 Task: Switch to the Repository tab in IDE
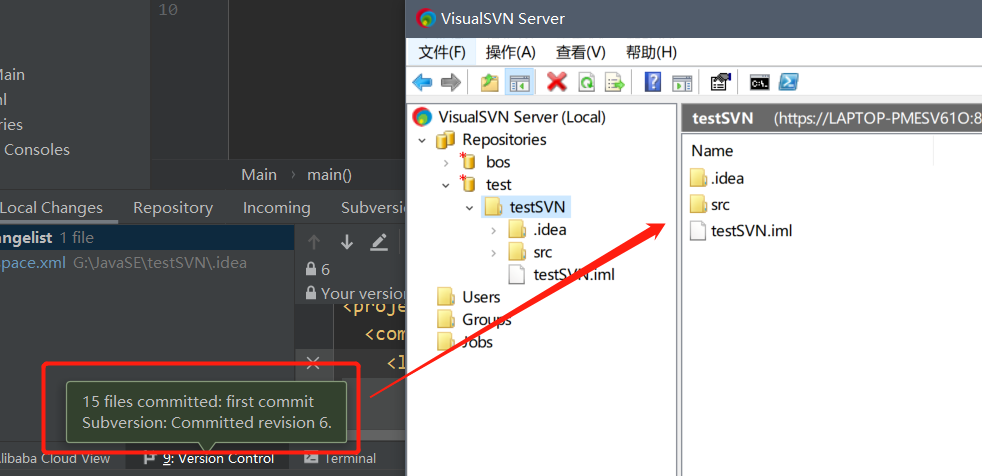pyautogui.click(x=173, y=208)
